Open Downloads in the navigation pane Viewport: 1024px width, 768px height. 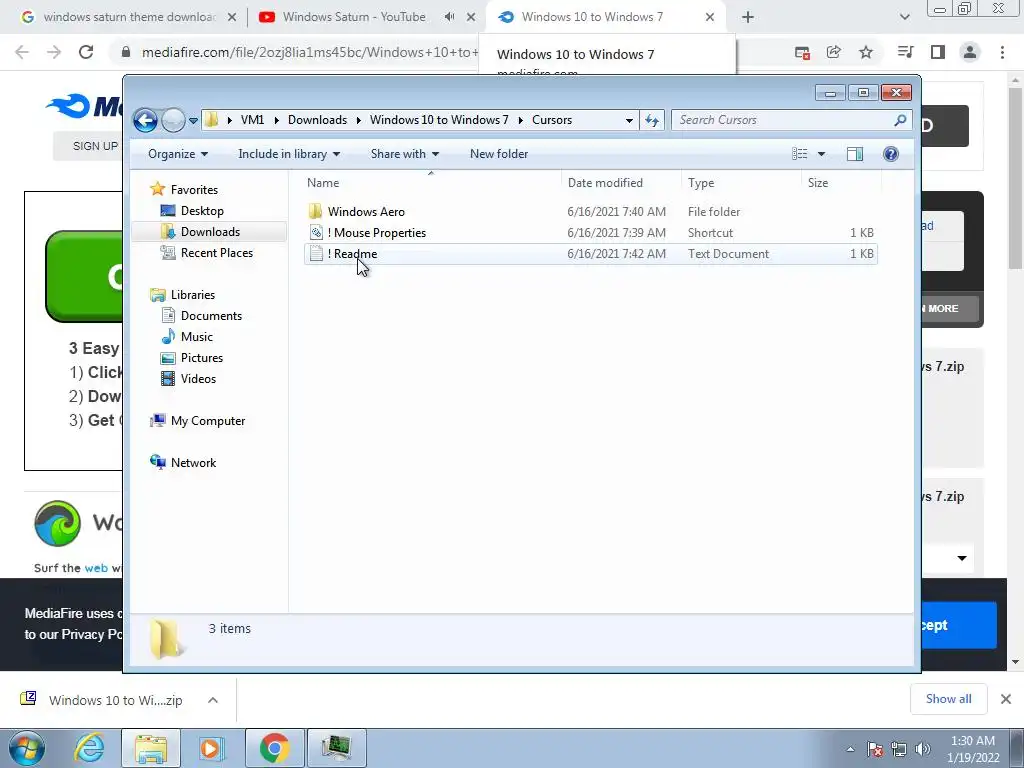[210, 232]
